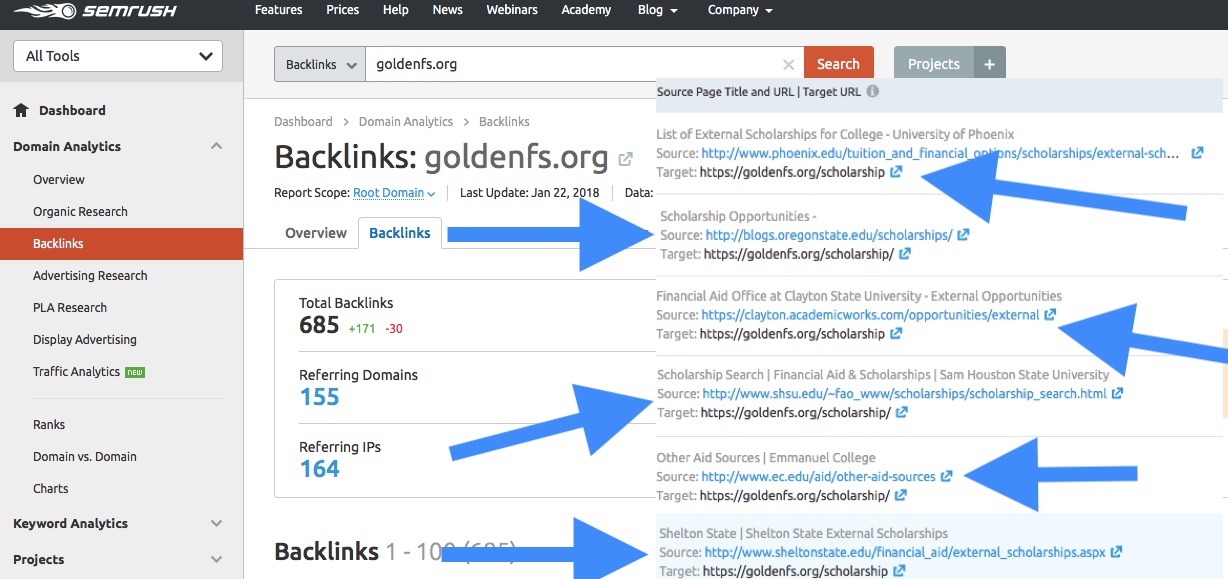This screenshot has width=1228, height=579.
Task: Open the phoenix.edu source URL link
Action: pos(941,154)
